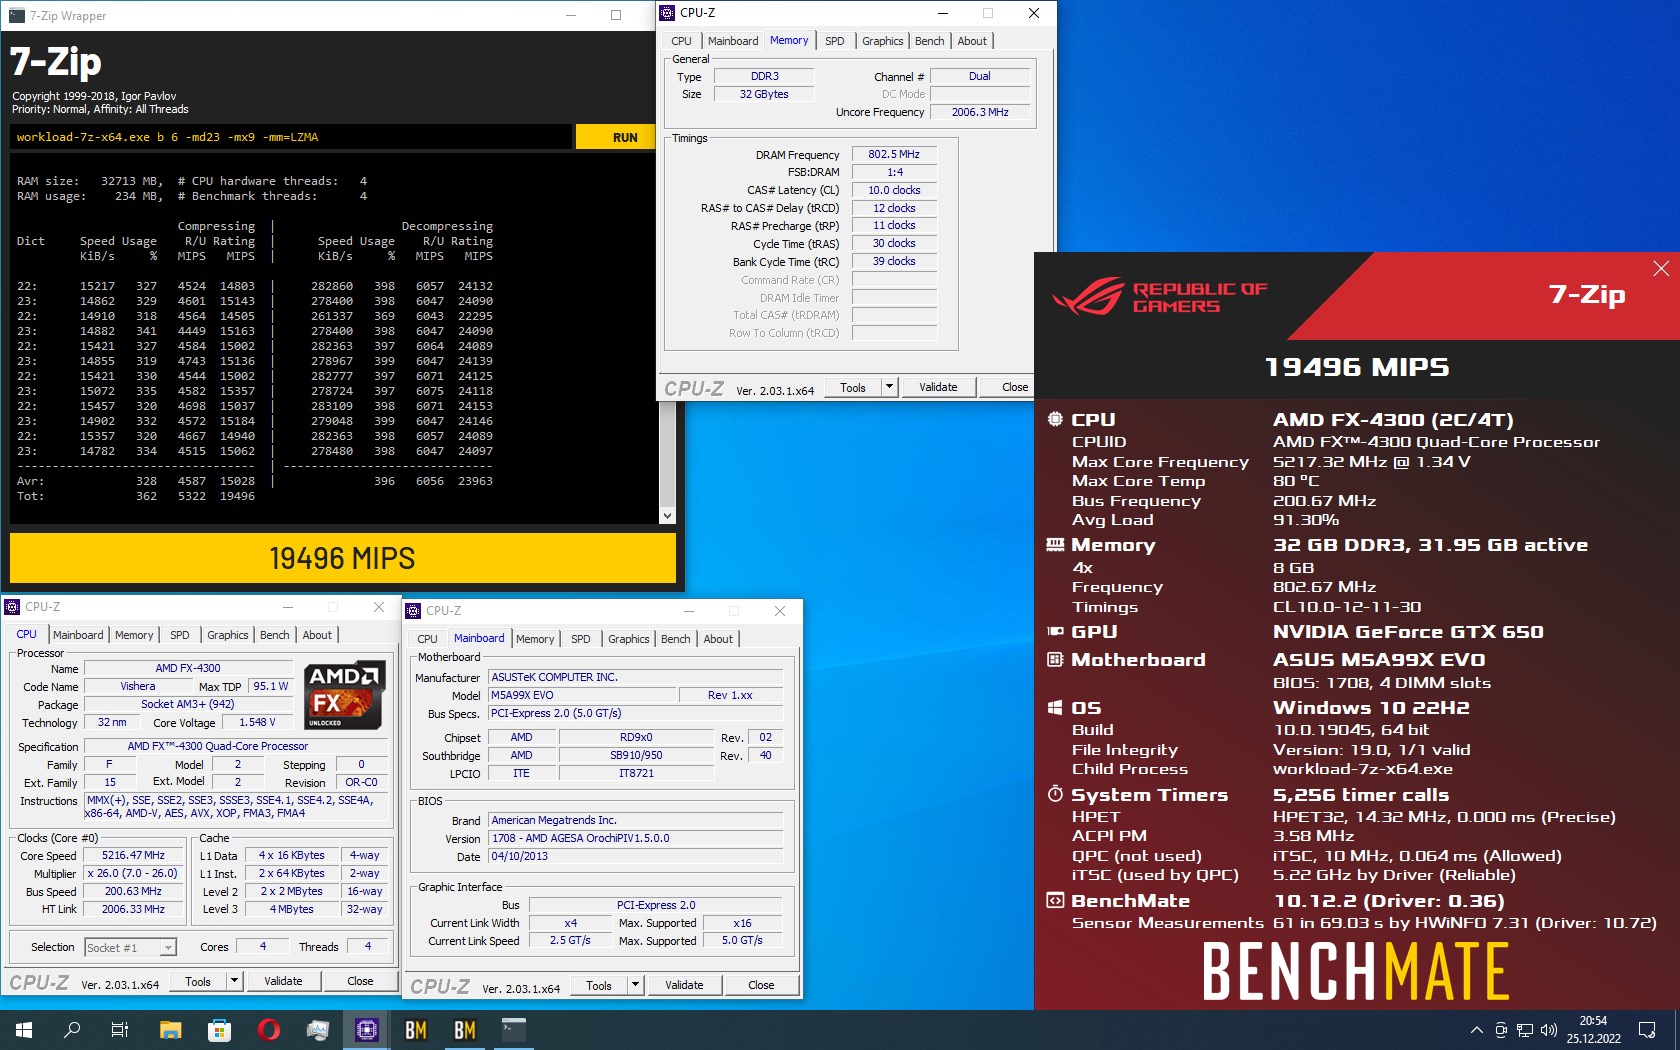The image size is (1680, 1050).
Task: Expand Tools dropdown arrow in Mainboard CPU-Z window
Action: click(635, 985)
